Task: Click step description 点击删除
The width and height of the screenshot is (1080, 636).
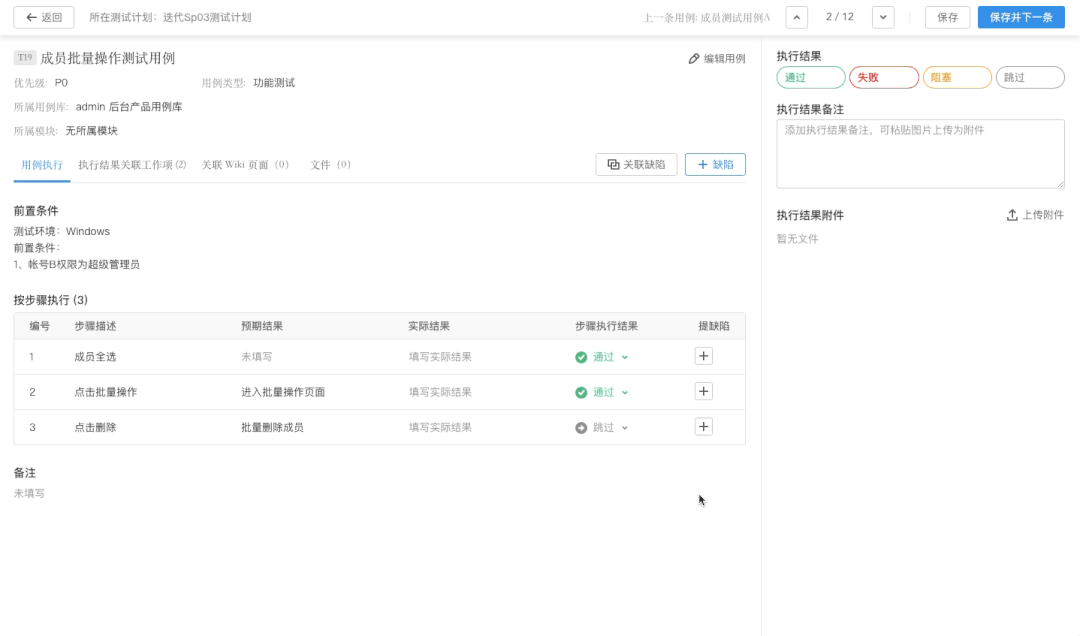Action: coord(95,427)
